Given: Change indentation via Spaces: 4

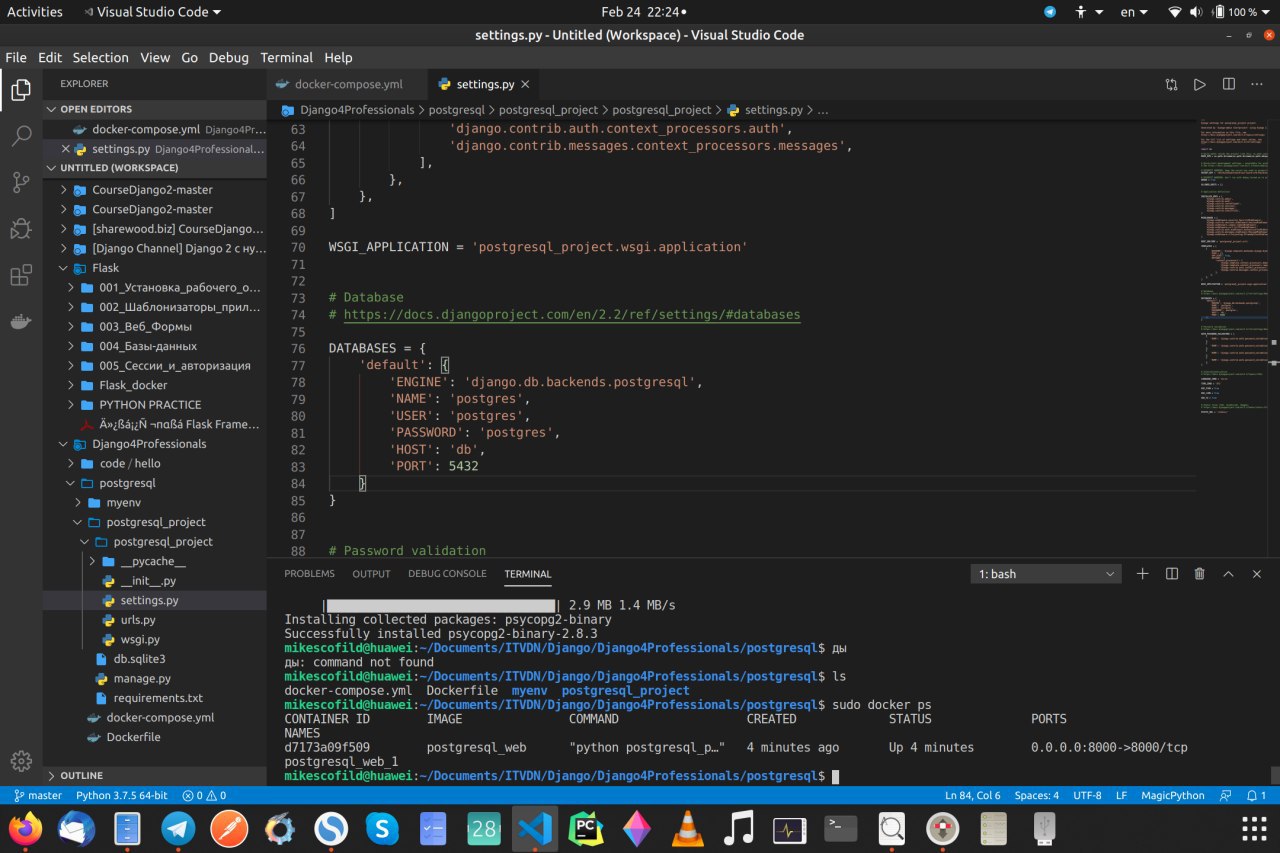Looking at the screenshot, I should [1036, 796].
